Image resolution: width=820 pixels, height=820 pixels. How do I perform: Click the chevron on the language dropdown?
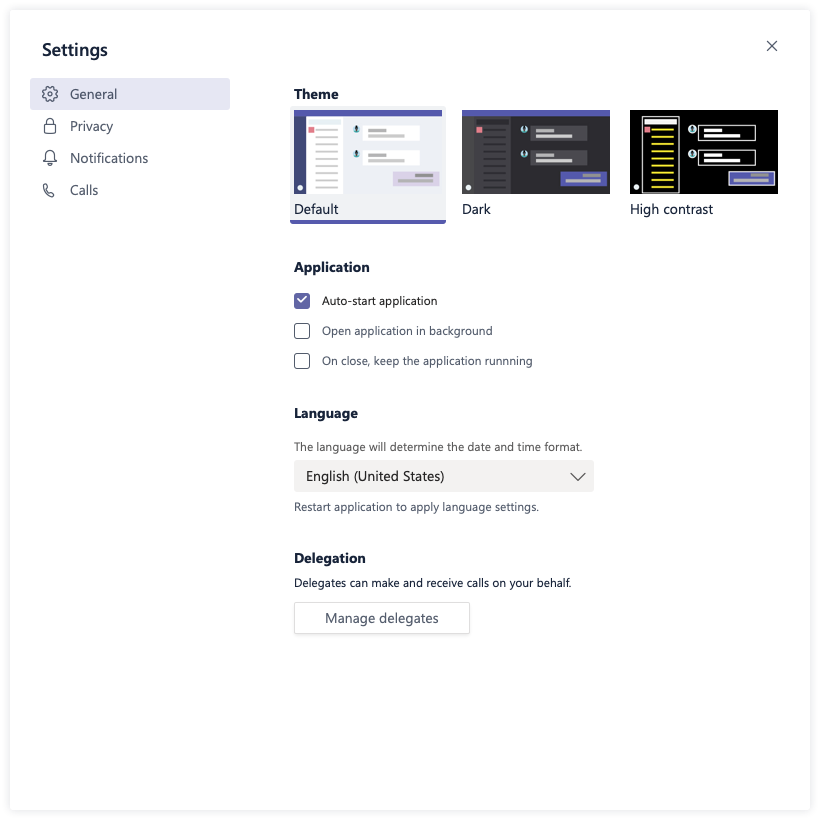(x=577, y=476)
